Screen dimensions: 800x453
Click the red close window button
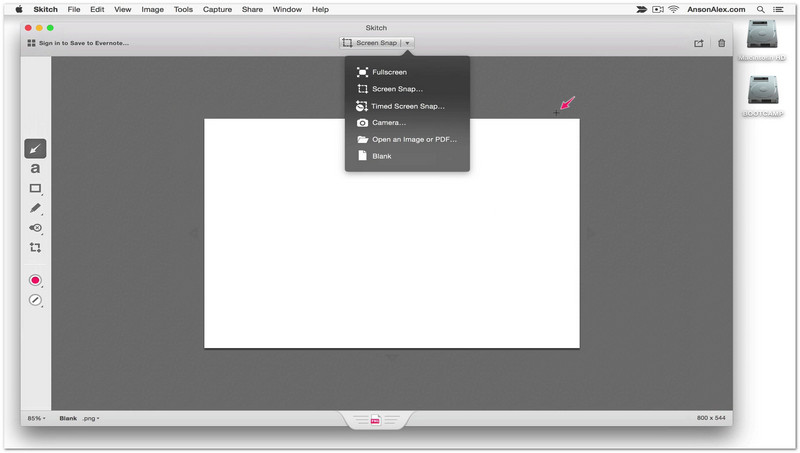click(x=29, y=28)
